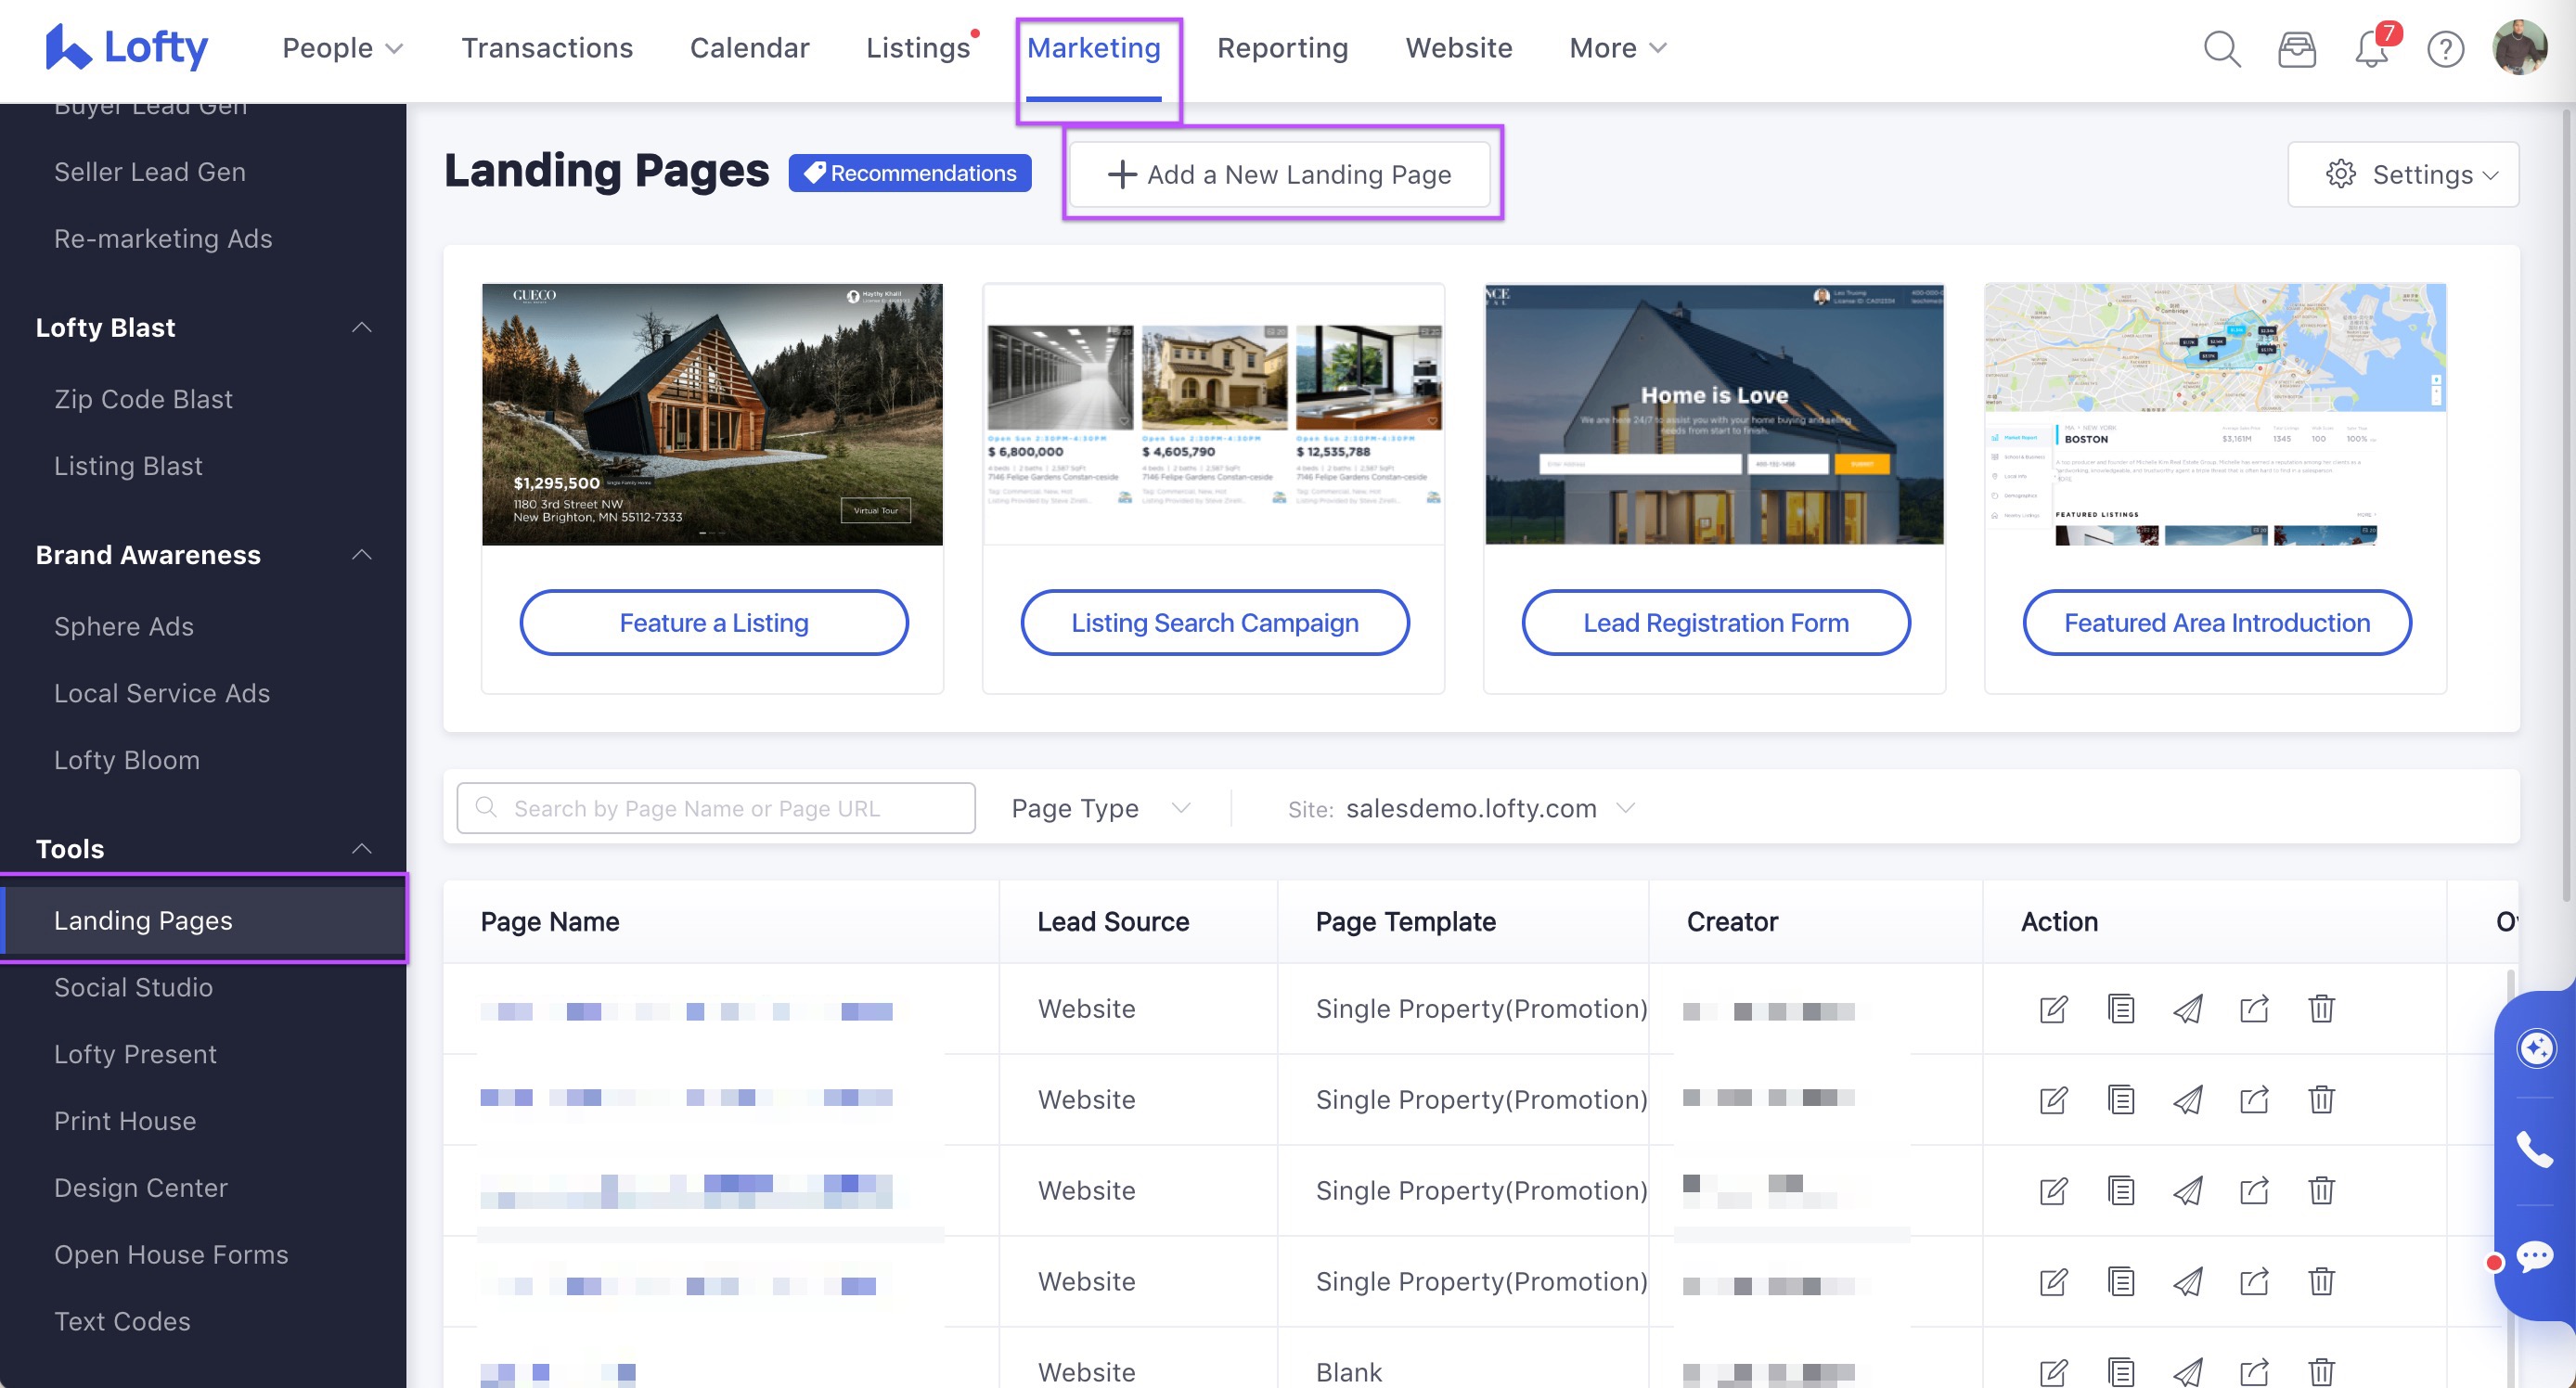Share the second landing page using export icon
Viewport: 2576px width, 1388px height.
click(2255, 1100)
